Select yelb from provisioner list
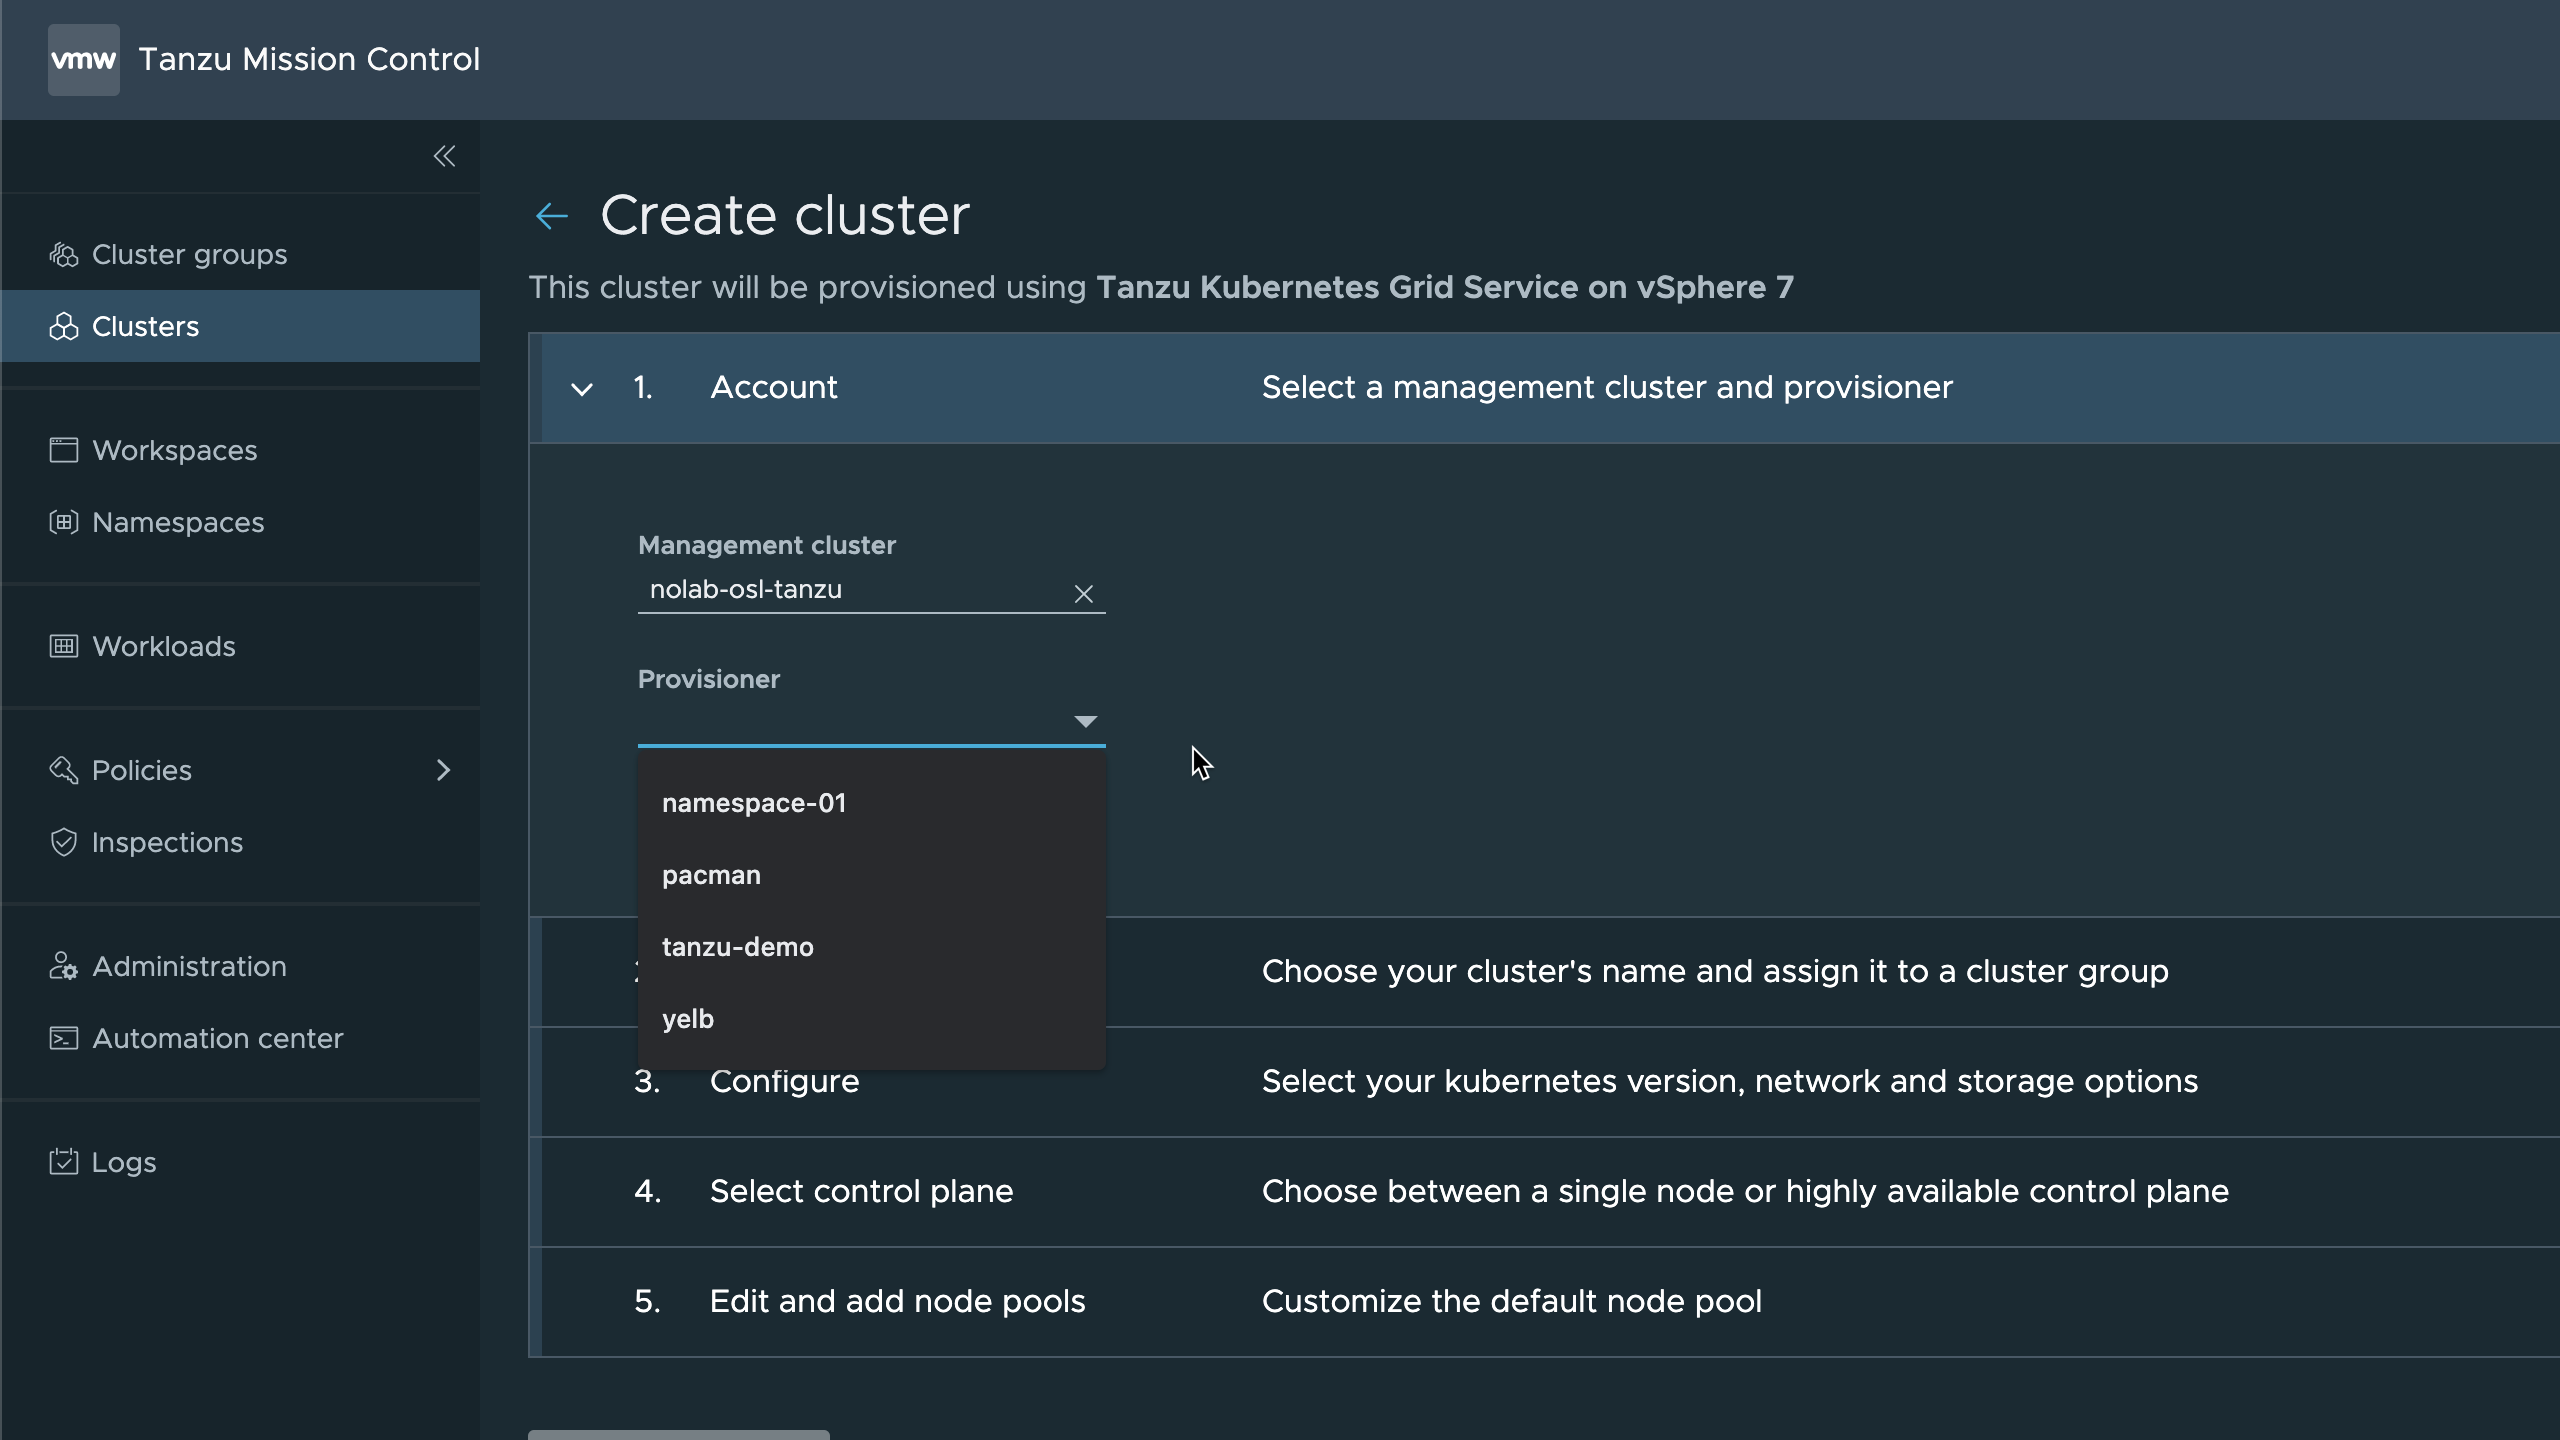Image resolution: width=2560 pixels, height=1440 pixels. [872, 1019]
